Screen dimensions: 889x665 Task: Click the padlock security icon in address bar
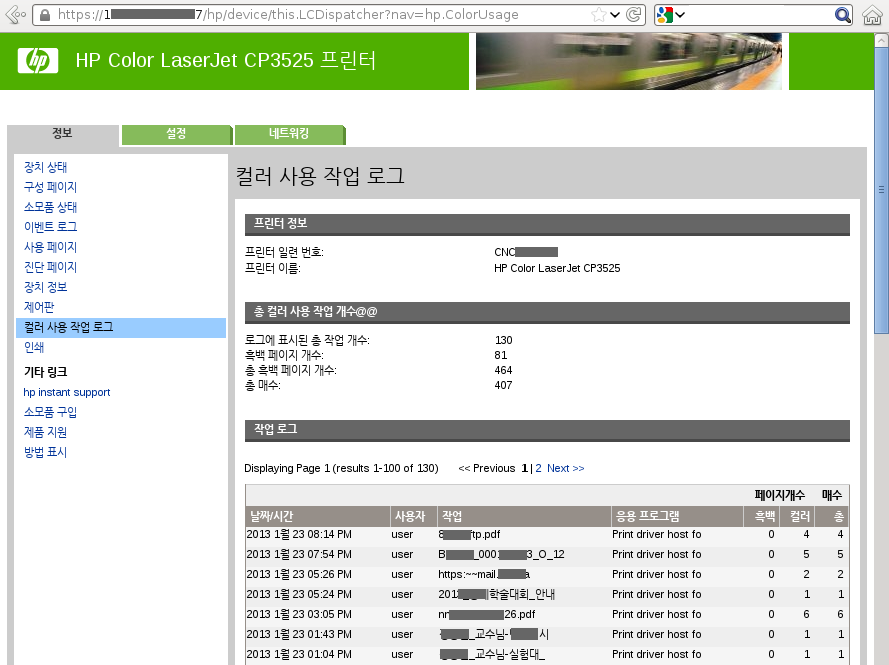point(45,15)
